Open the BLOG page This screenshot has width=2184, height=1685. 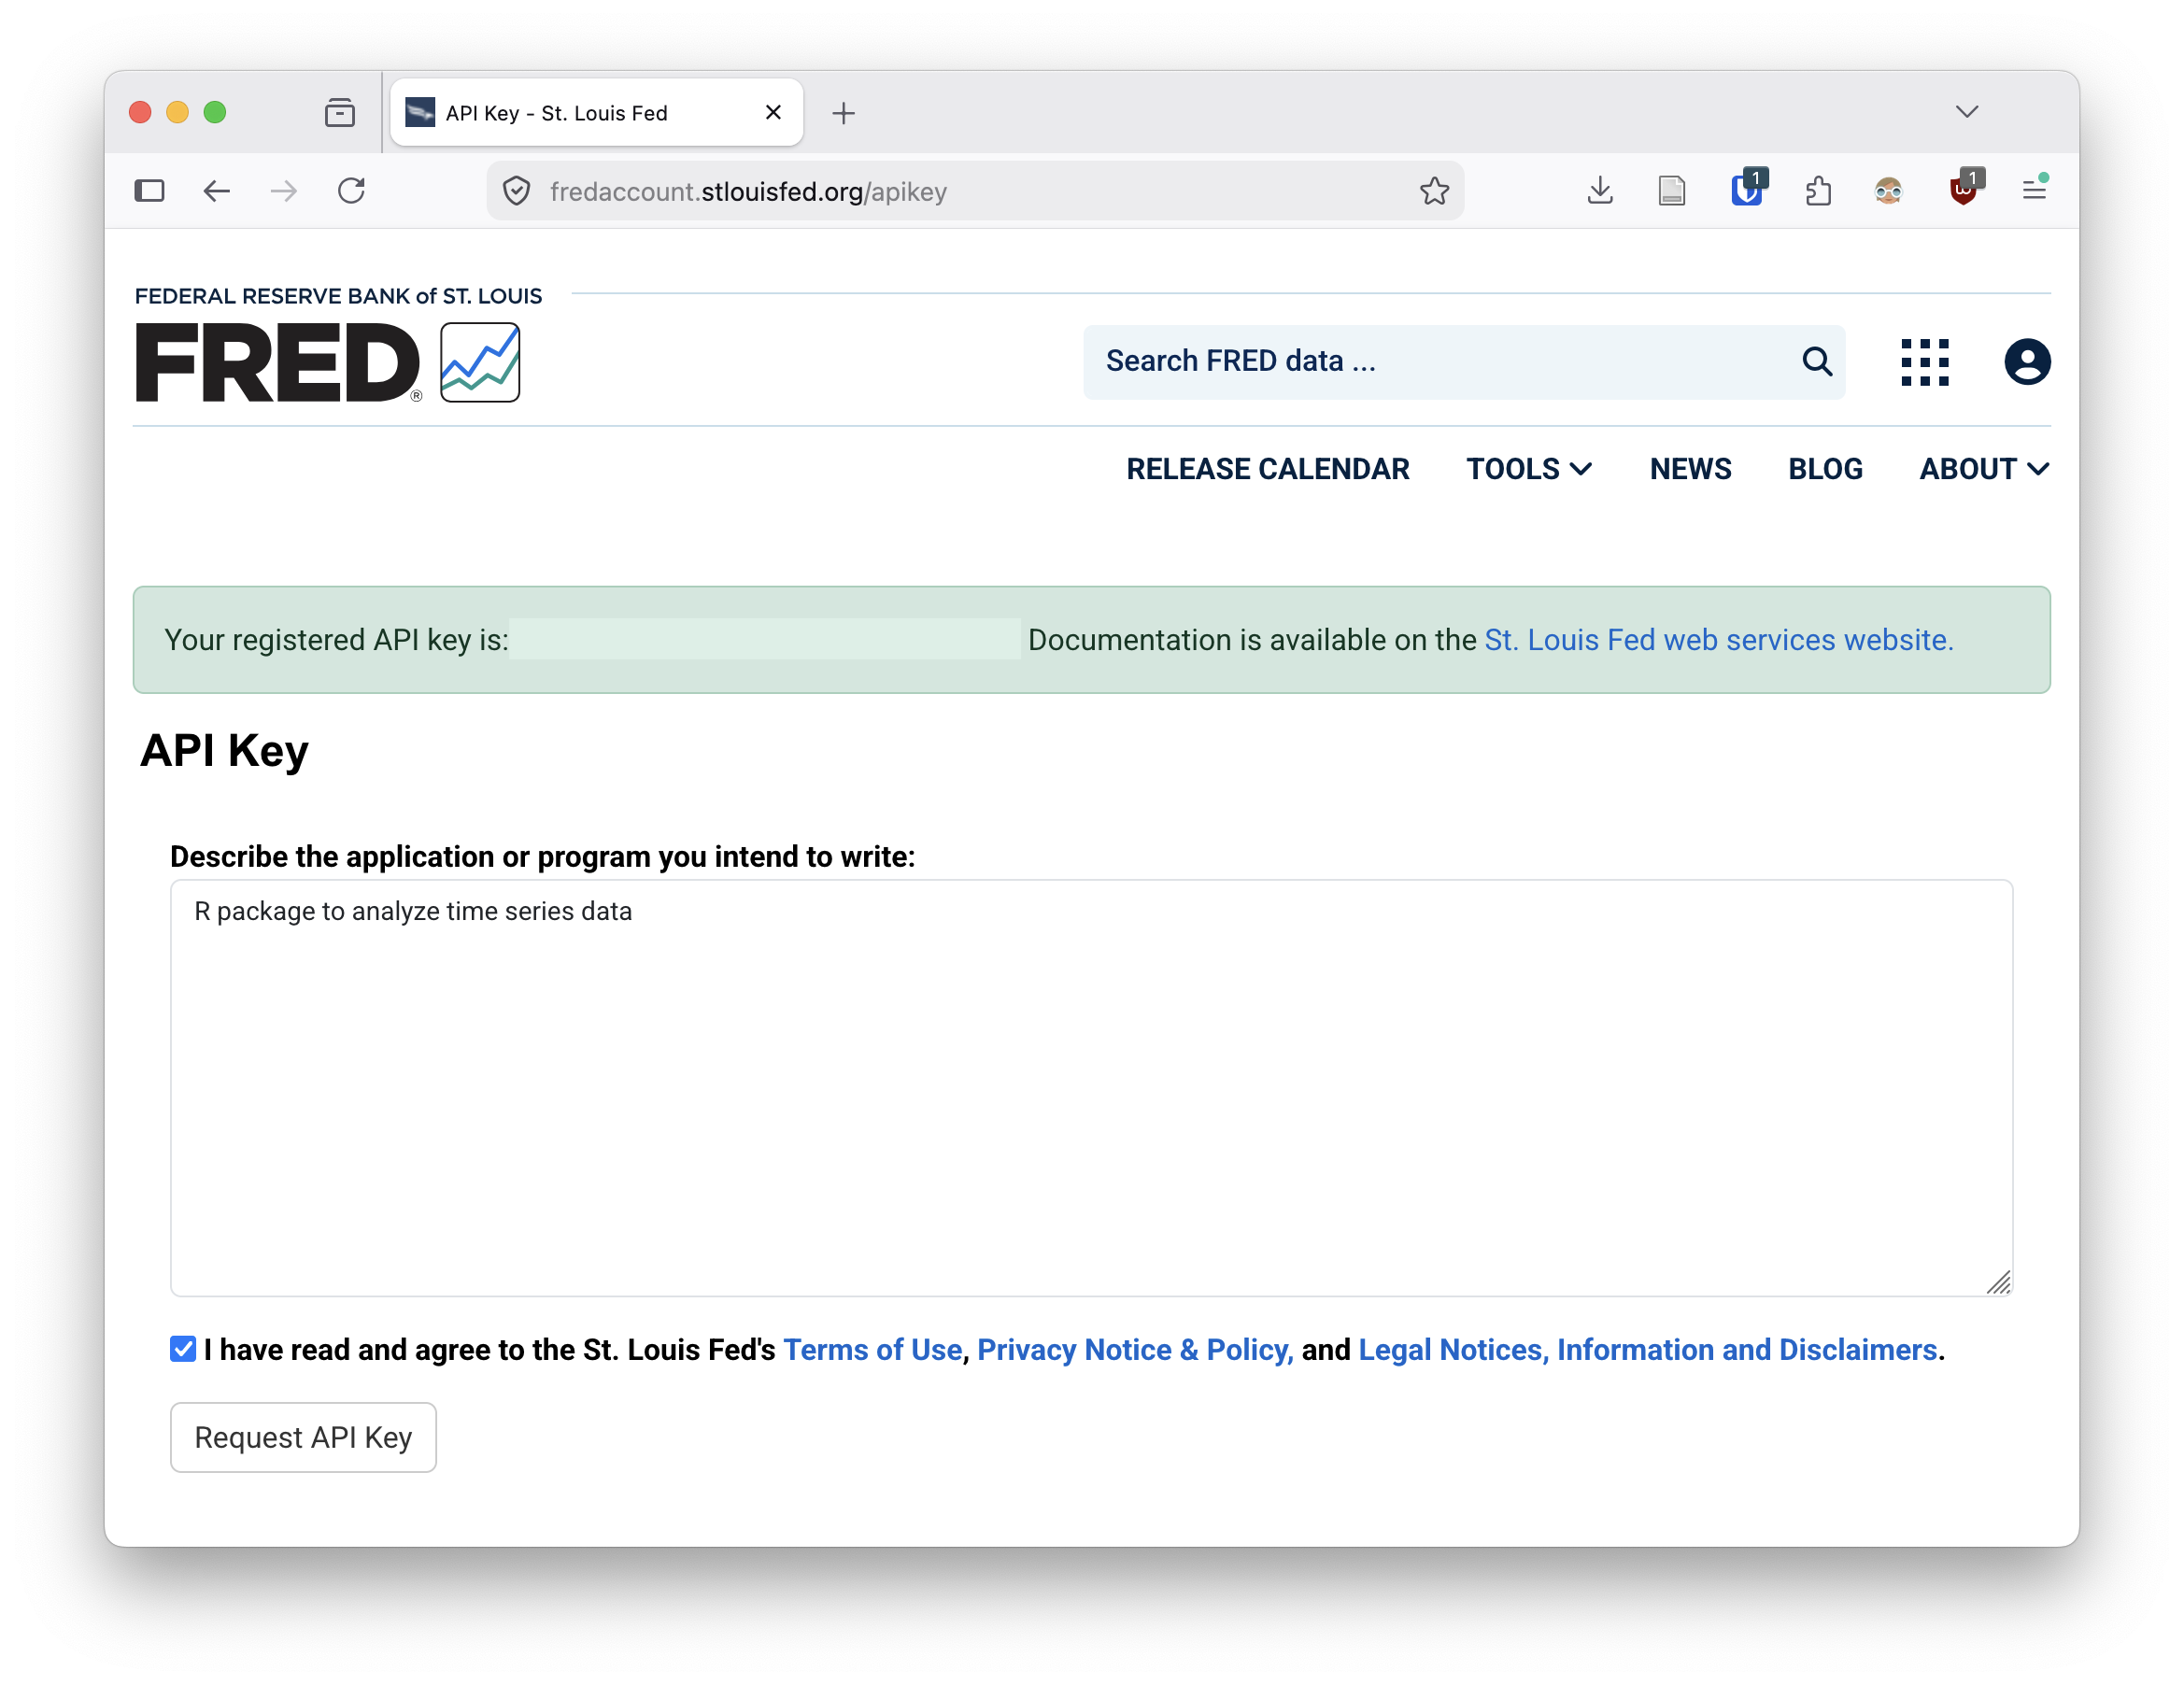(1825, 469)
